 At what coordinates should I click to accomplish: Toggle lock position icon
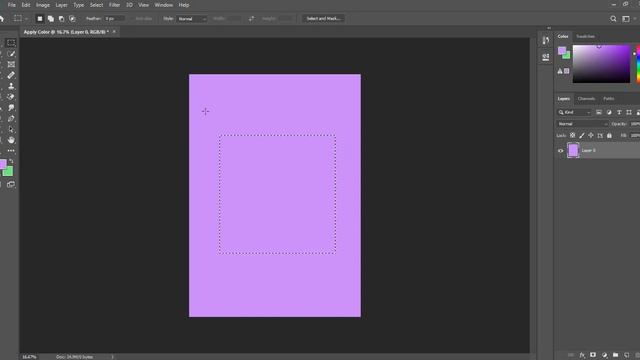coord(591,135)
